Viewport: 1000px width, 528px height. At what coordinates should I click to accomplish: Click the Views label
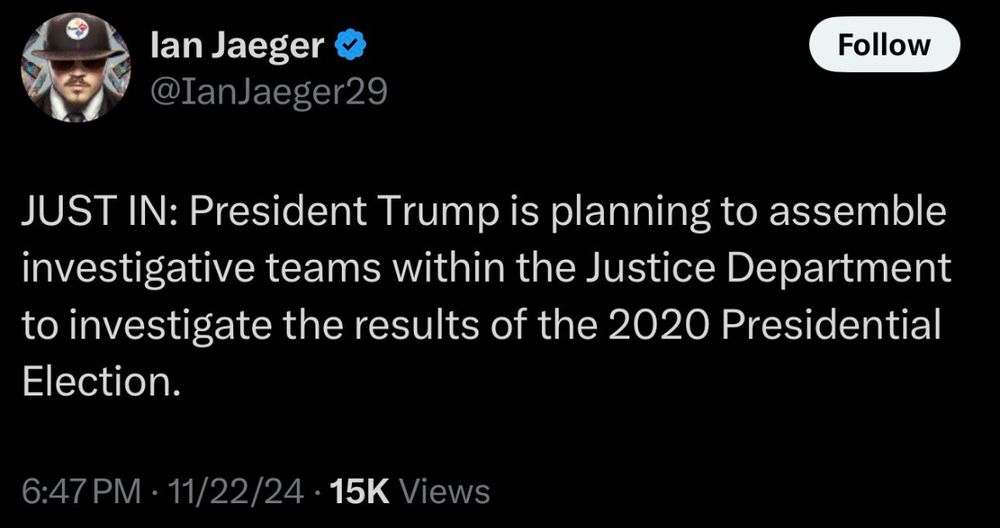tap(445, 492)
